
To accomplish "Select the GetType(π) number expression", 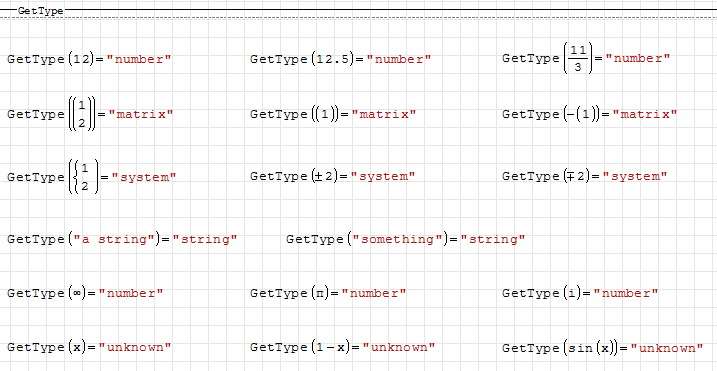I will point(328,293).
